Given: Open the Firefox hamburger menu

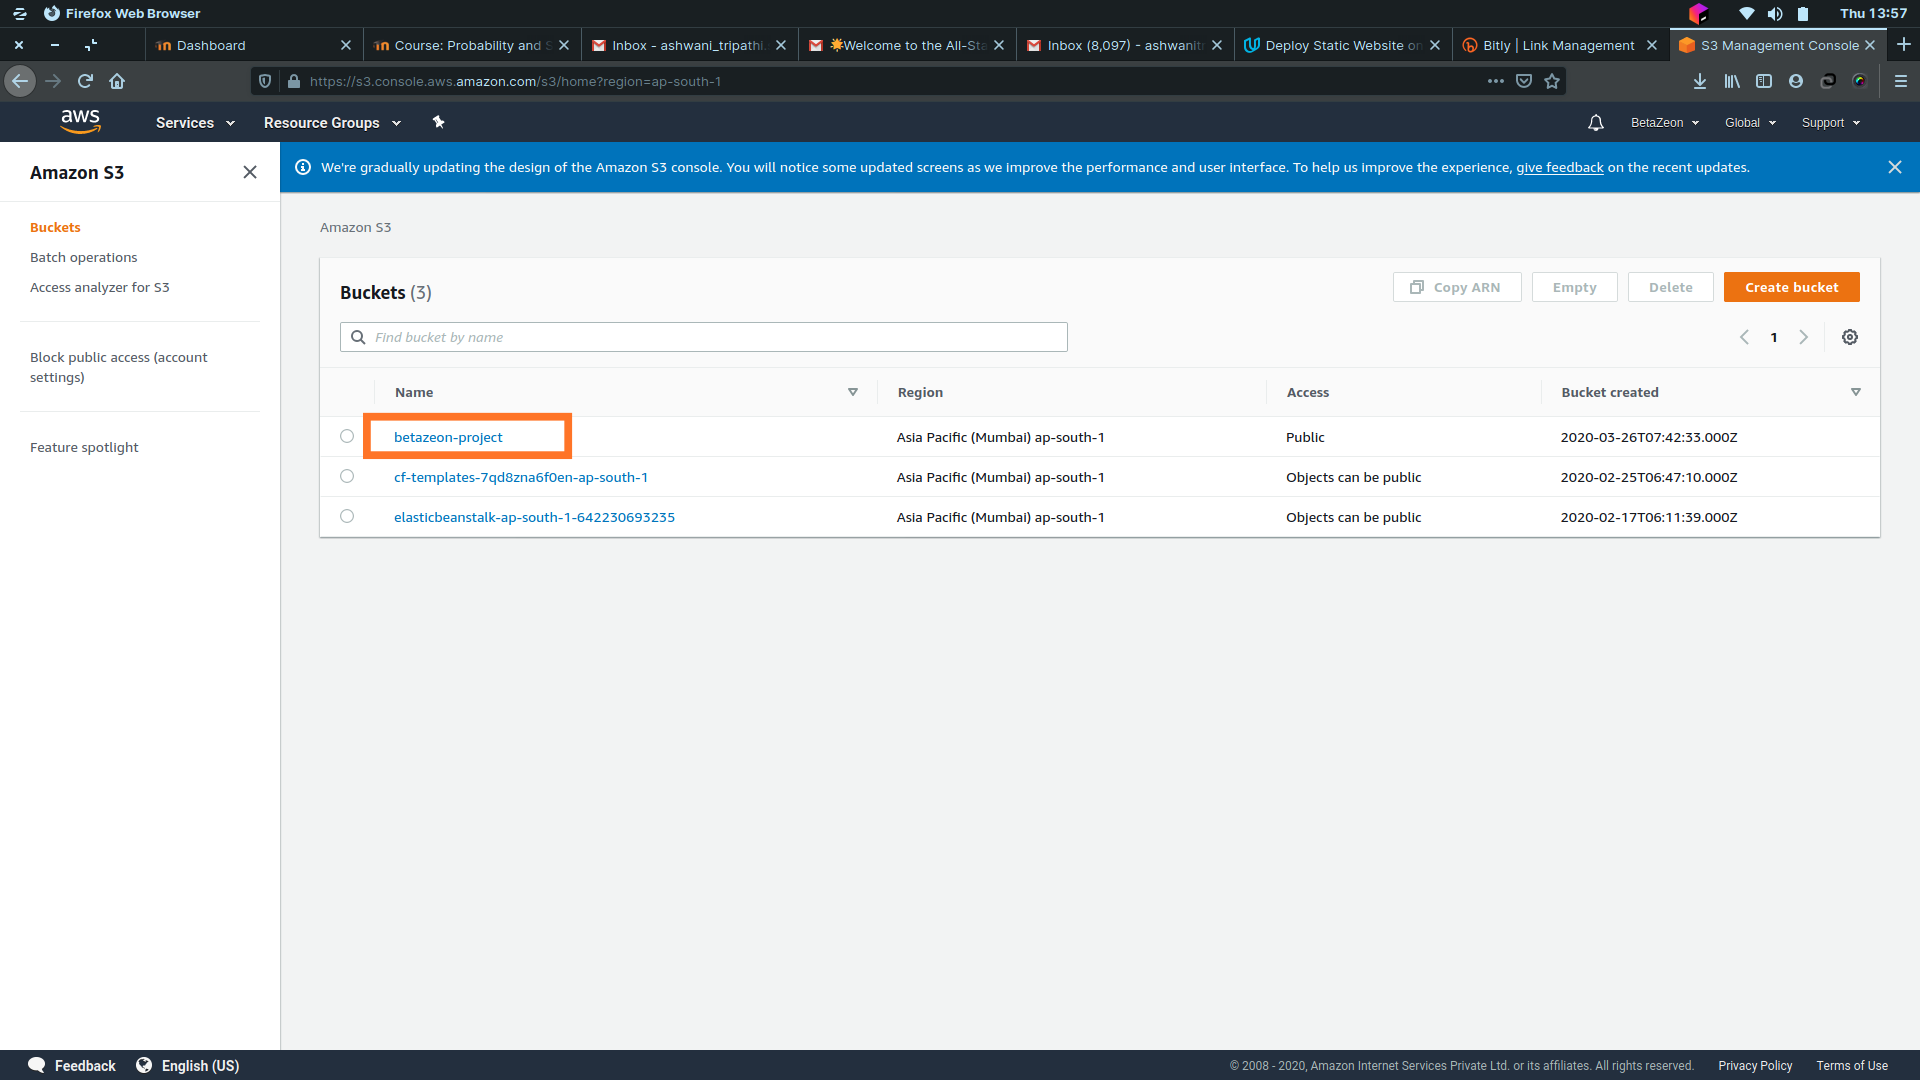Looking at the screenshot, I should 1901,81.
